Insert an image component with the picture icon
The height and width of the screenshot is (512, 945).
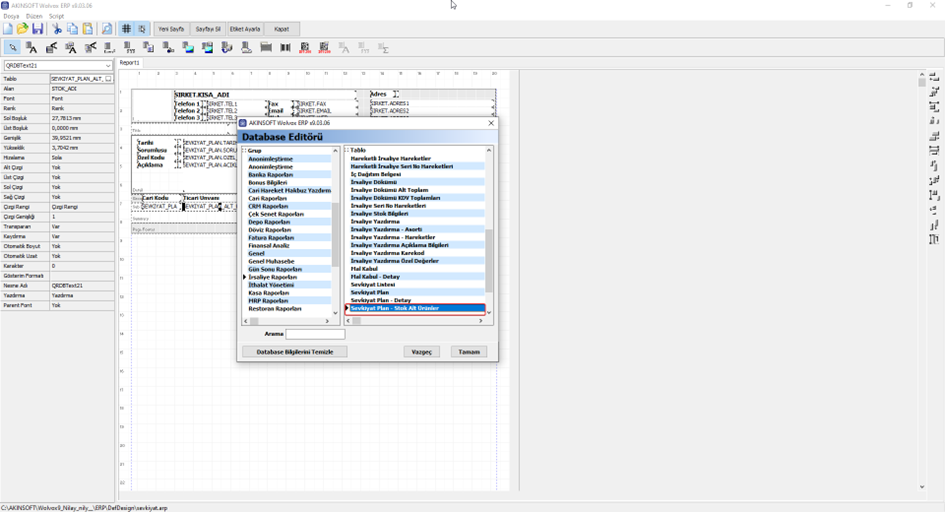(x=188, y=48)
